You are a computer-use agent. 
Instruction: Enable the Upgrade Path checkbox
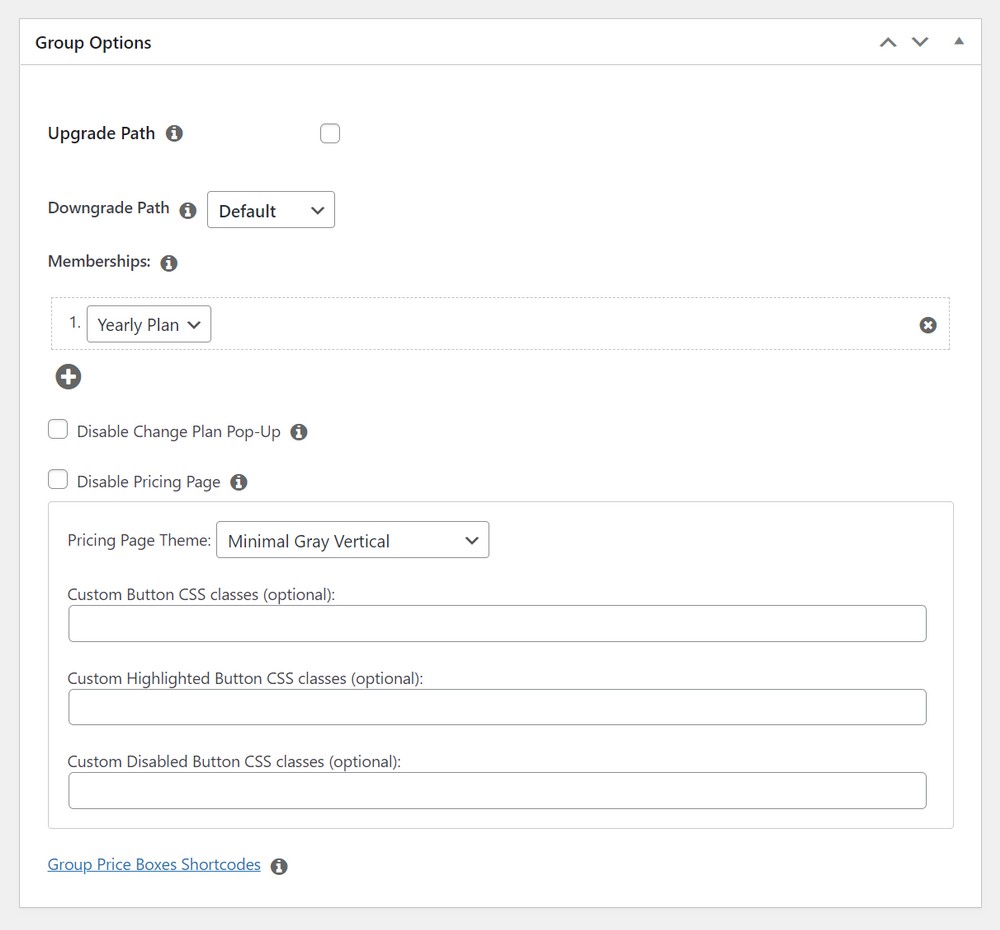pyautogui.click(x=330, y=133)
